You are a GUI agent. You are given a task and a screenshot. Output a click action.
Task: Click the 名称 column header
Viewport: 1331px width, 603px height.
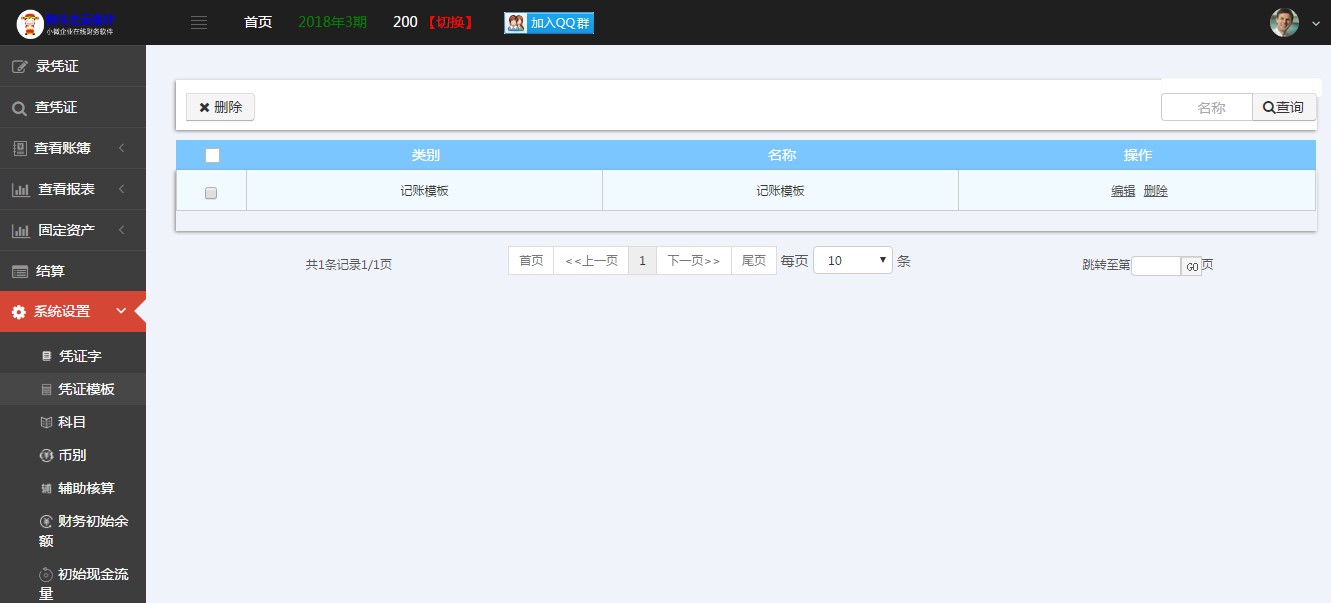(781, 155)
